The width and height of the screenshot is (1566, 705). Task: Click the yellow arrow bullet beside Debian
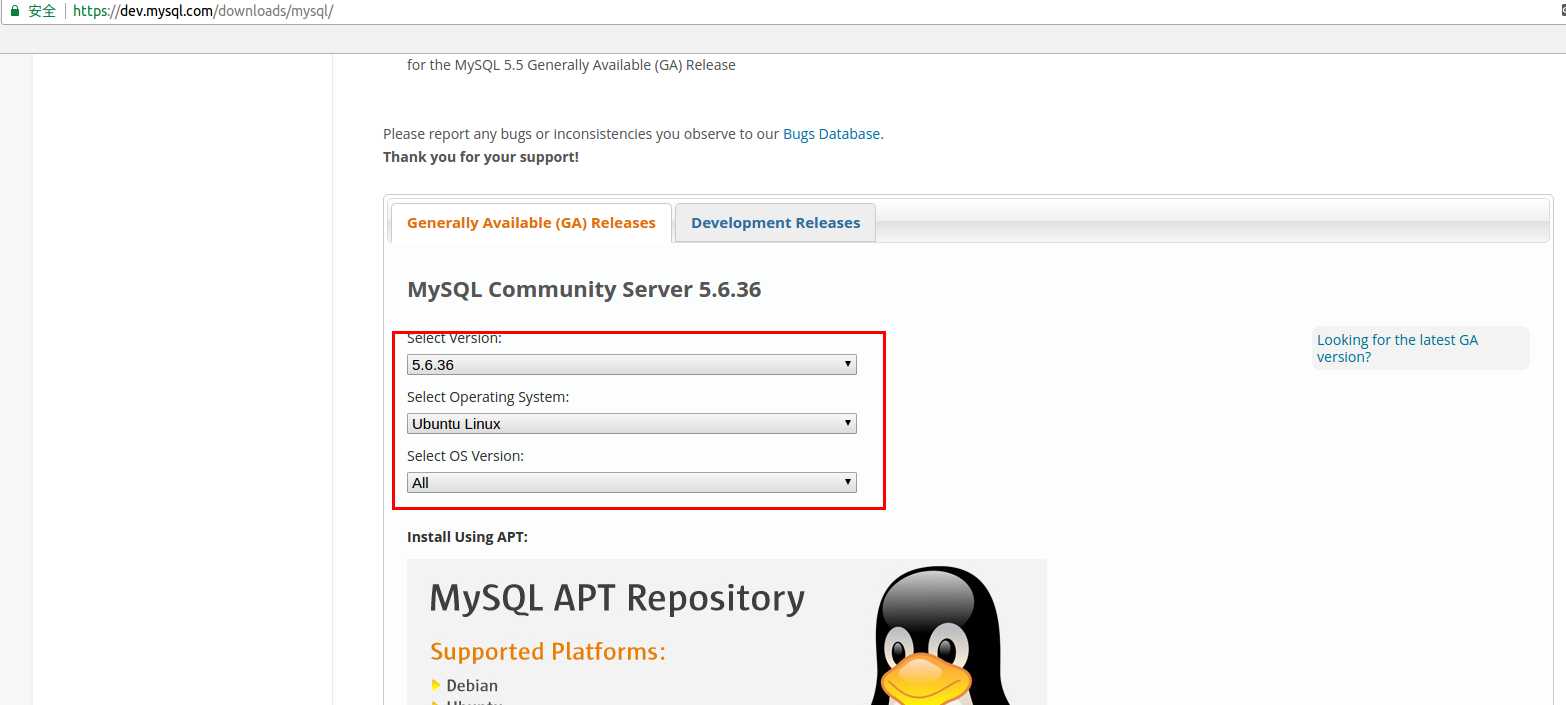click(436, 685)
